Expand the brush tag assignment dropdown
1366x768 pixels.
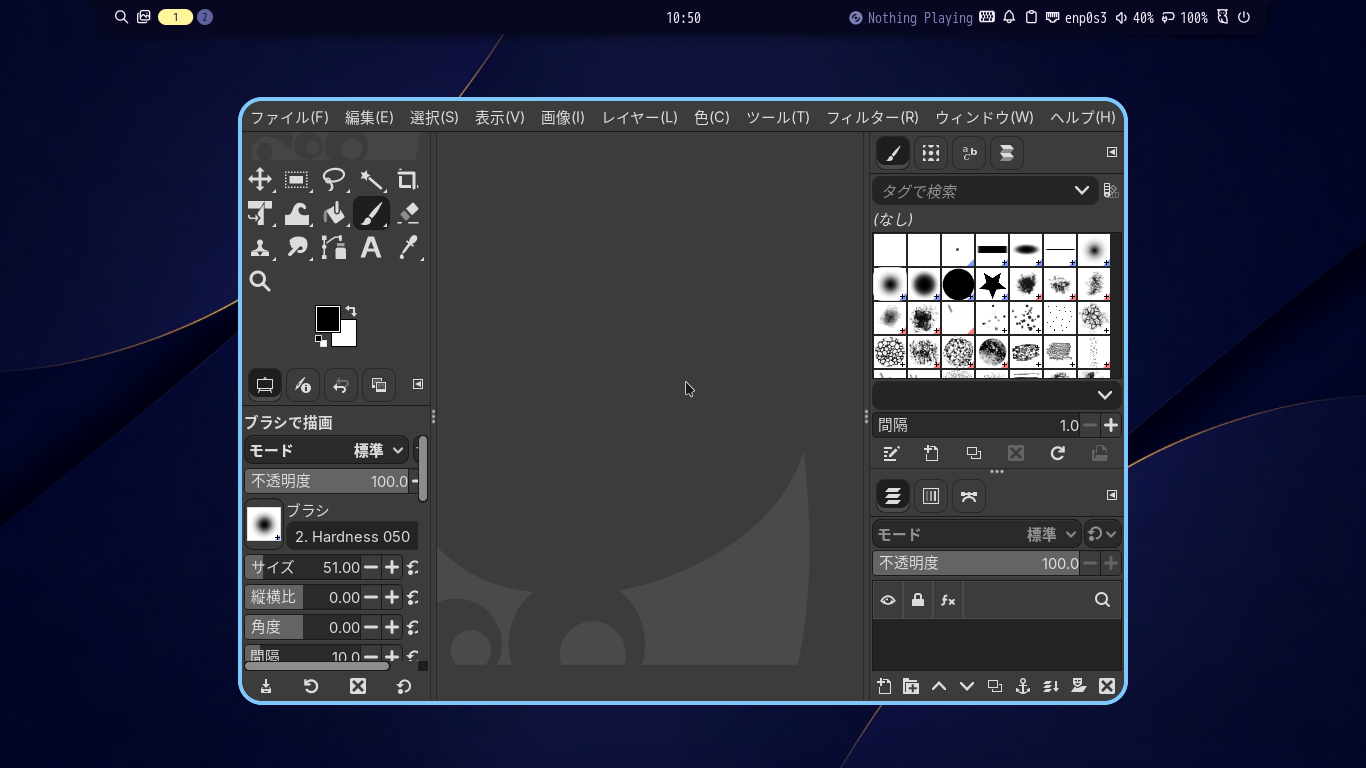pyautogui.click(x=1104, y=395)
